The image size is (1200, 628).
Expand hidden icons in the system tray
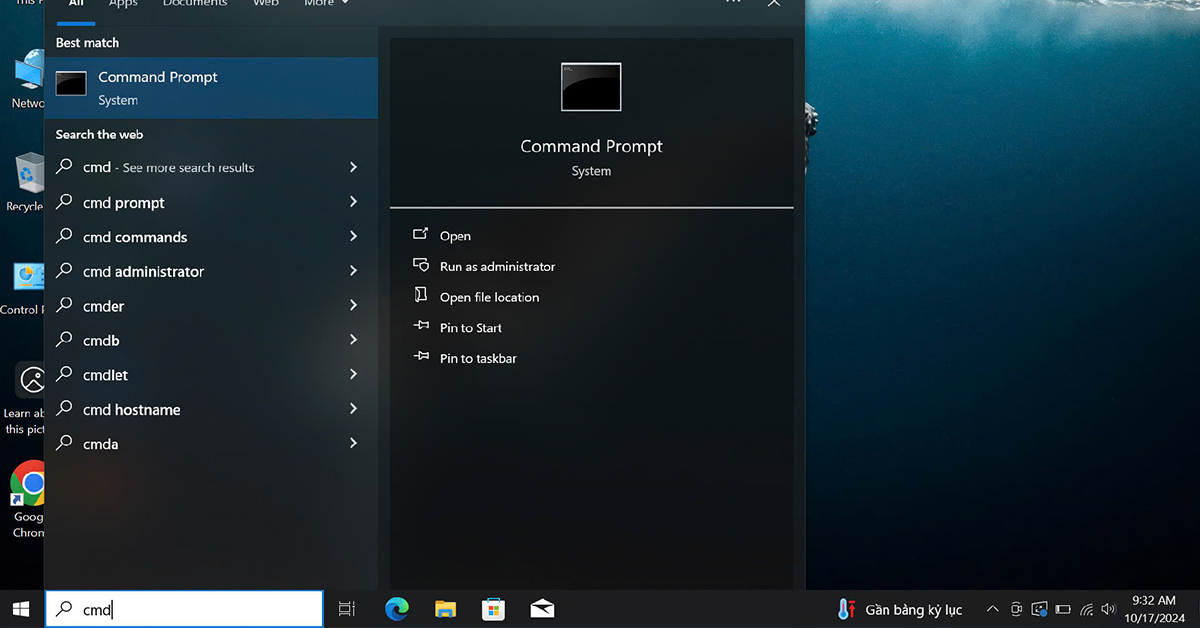[992, 608]
